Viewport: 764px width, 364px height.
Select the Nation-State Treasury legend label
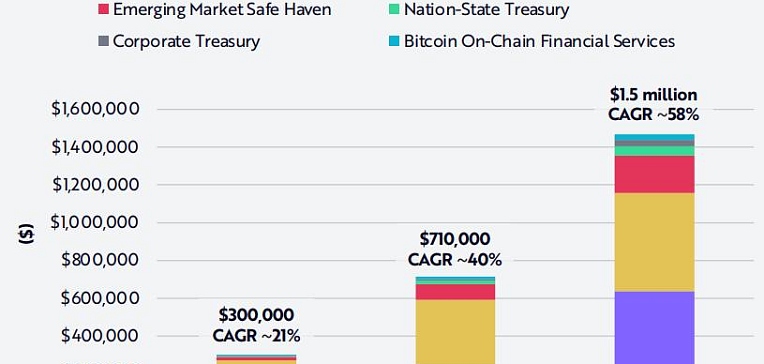tap(486, 9)
